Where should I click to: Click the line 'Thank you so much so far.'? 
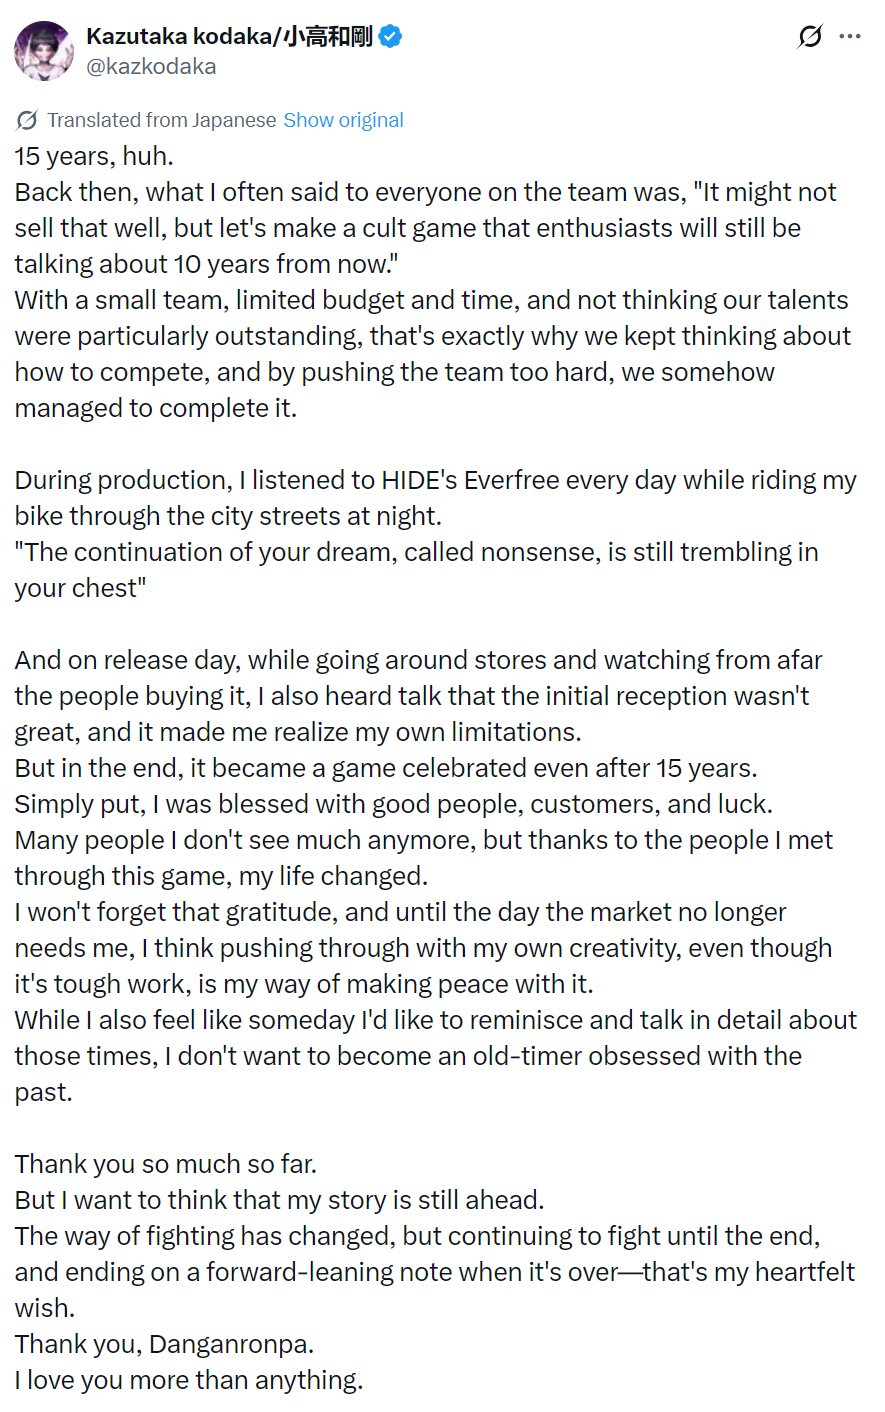[x=165, y=1164]
